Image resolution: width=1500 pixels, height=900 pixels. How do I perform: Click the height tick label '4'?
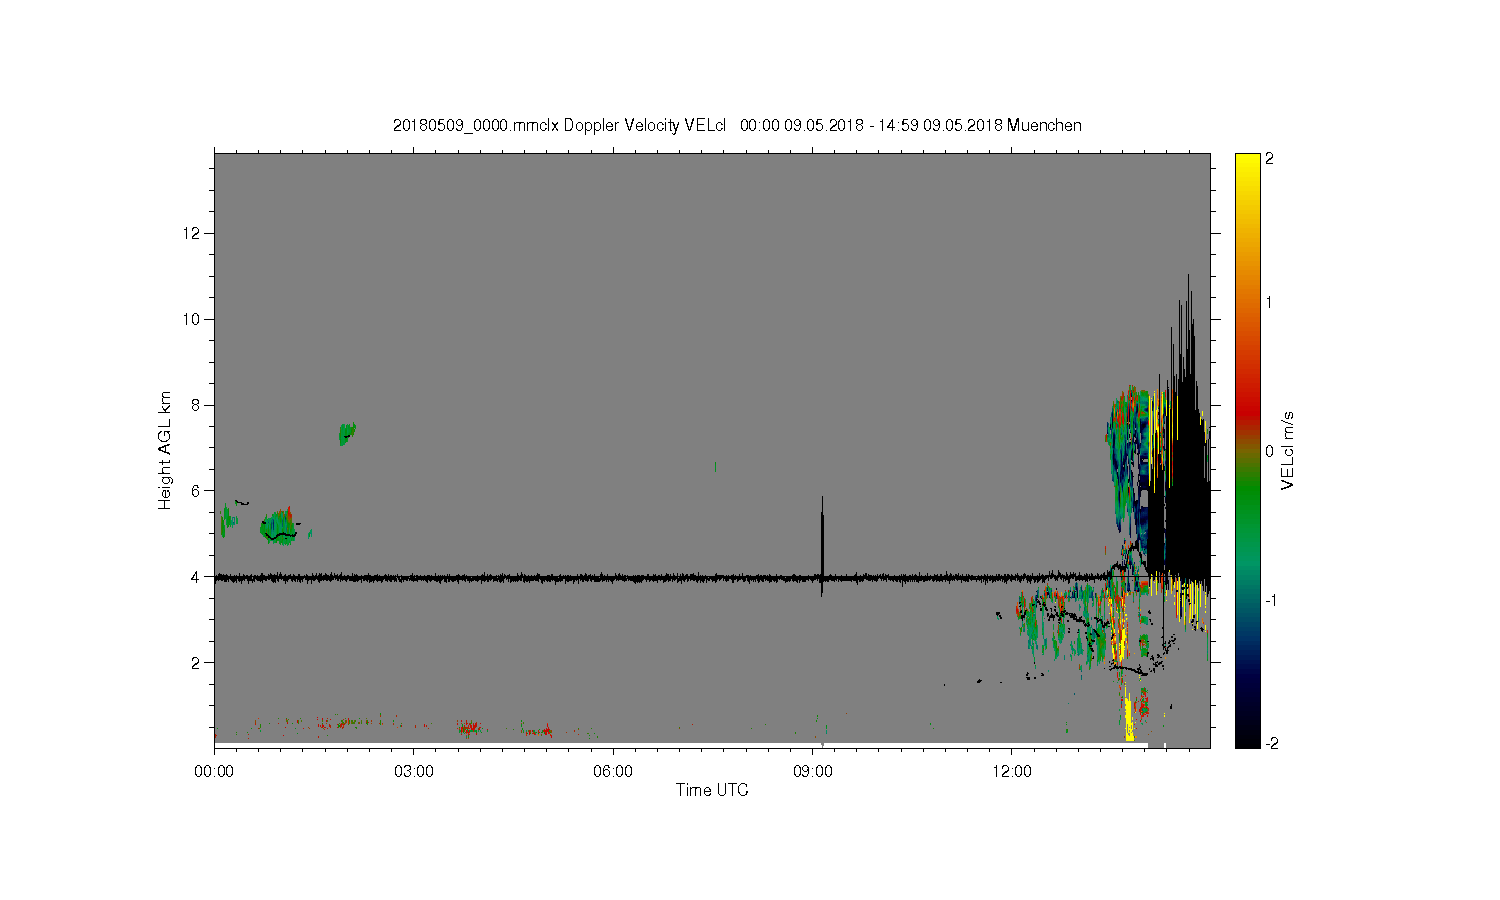point(197,576)
